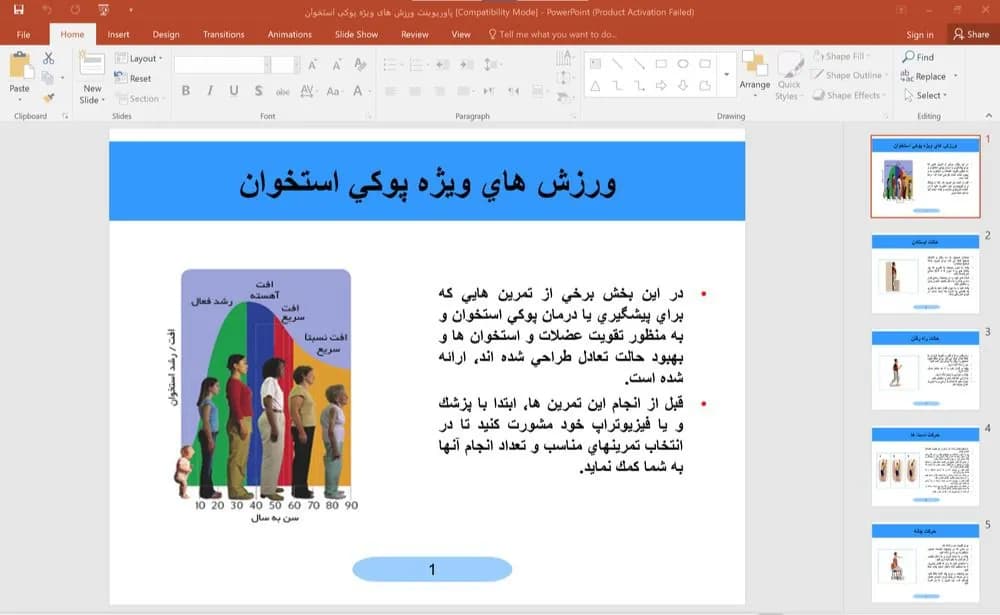Click the Tell me what you want box

point(552,34)
